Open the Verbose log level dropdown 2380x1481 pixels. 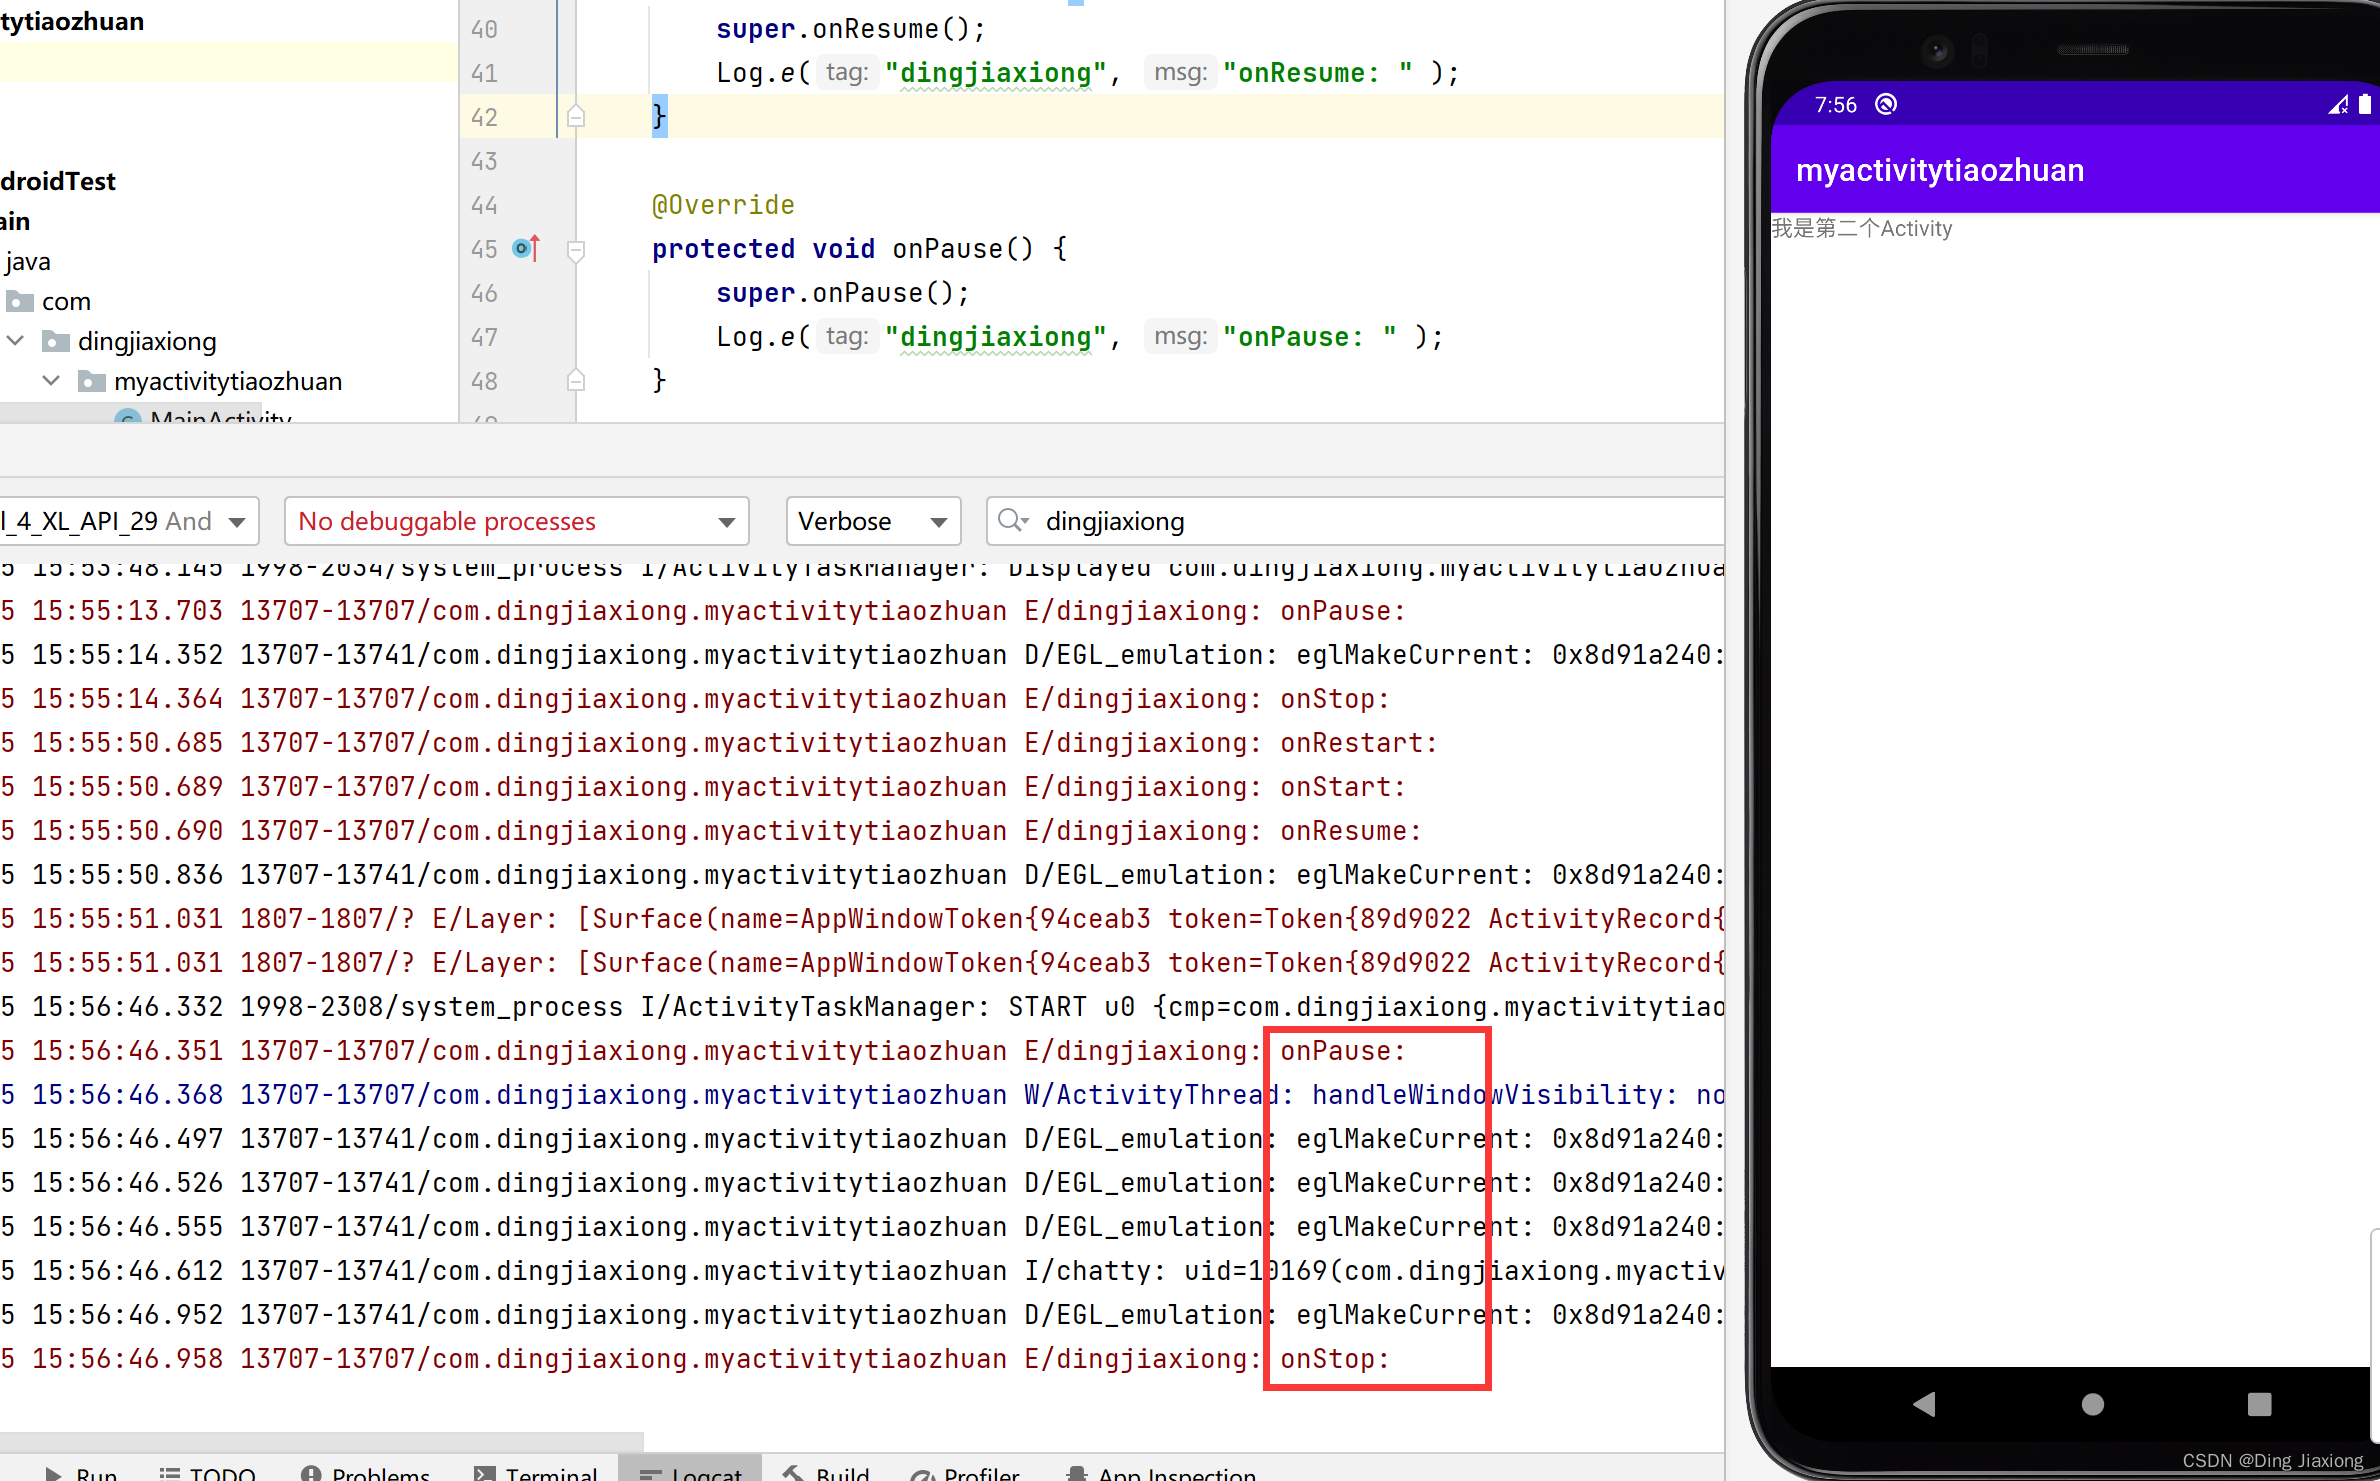[x=873, y=521]
